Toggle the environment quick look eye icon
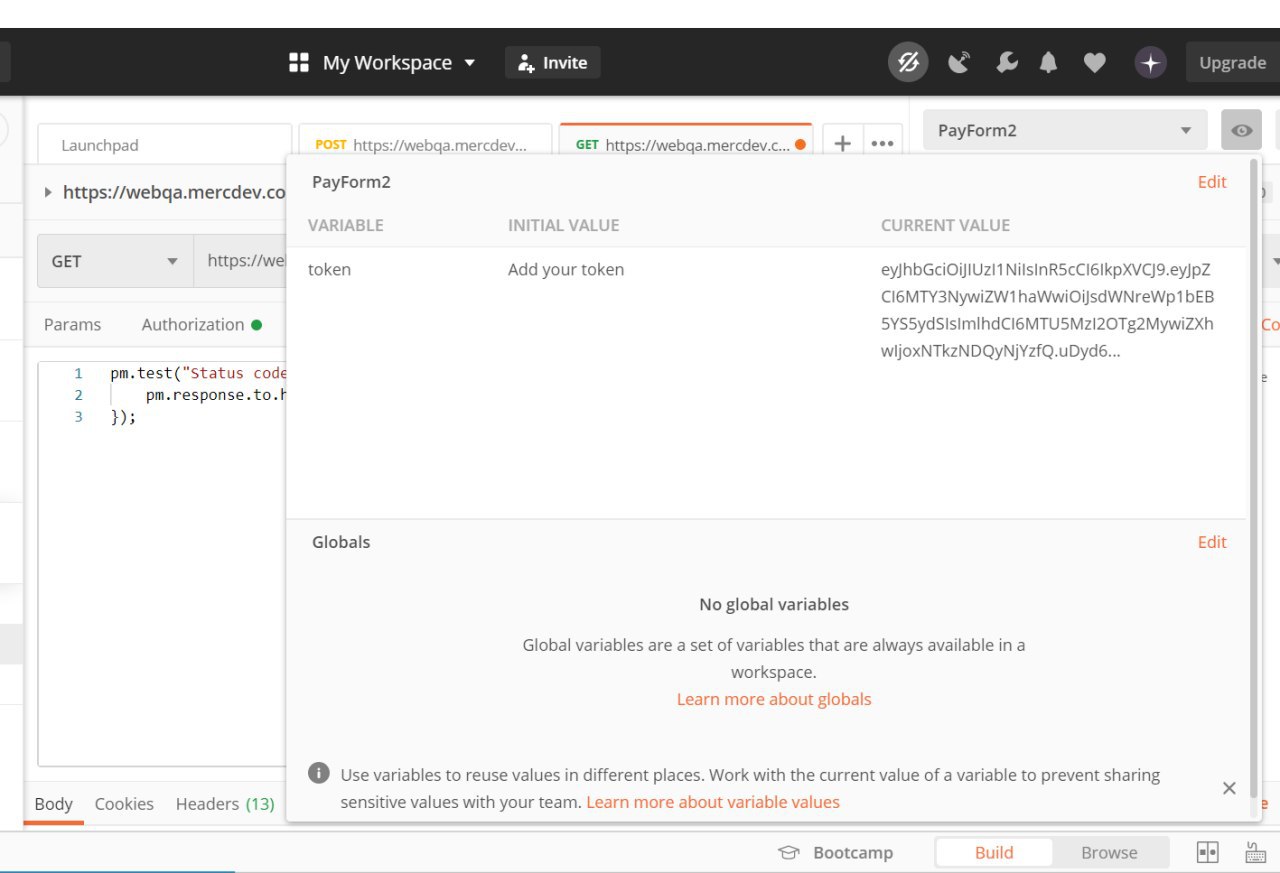Image resolution: width=1280 pixels, height=873 pixels. (1242, 131)
